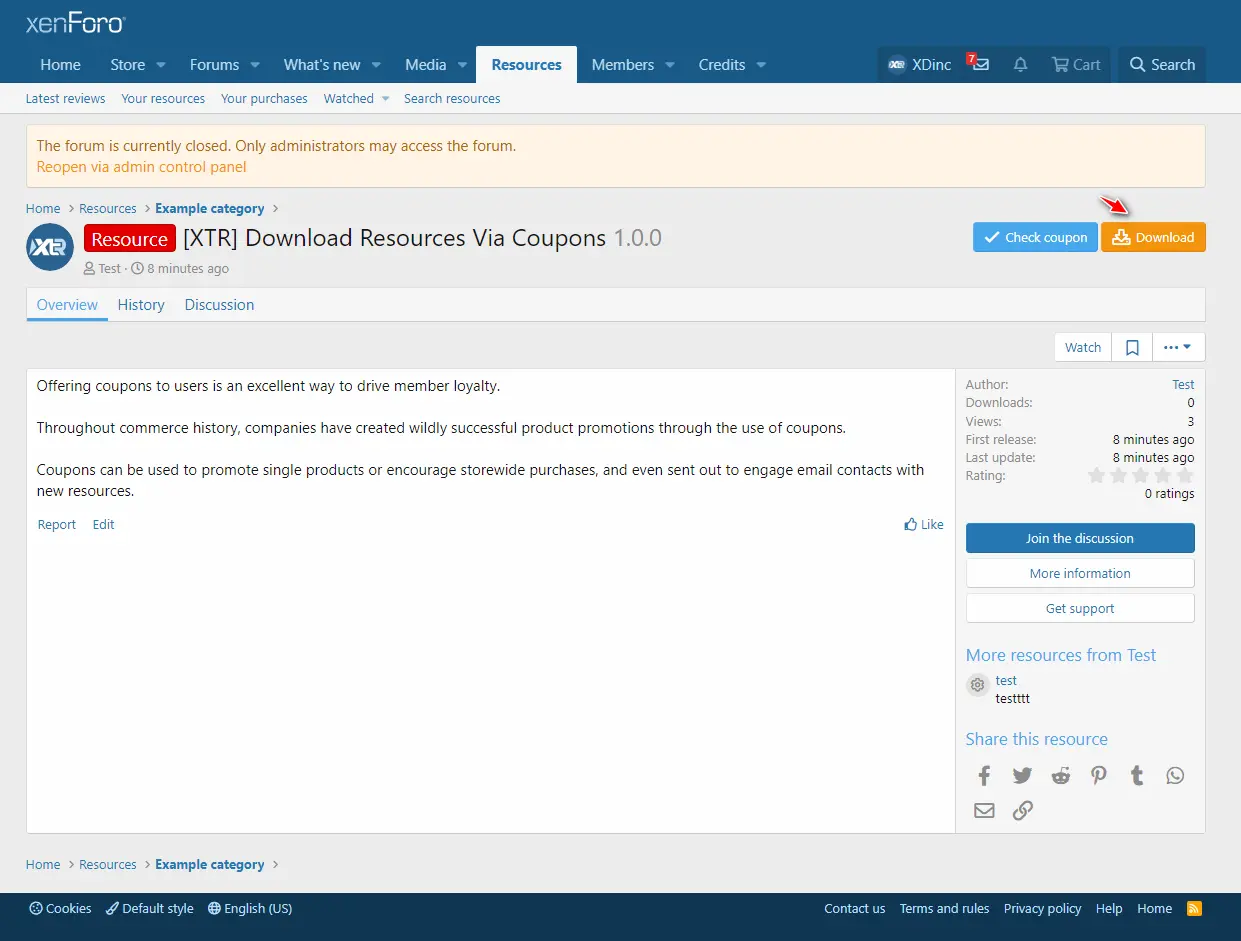The width and height of the screenshot is (1241, 941).
Task: Open Cookies settings in footer
Action: pos(61,908)
